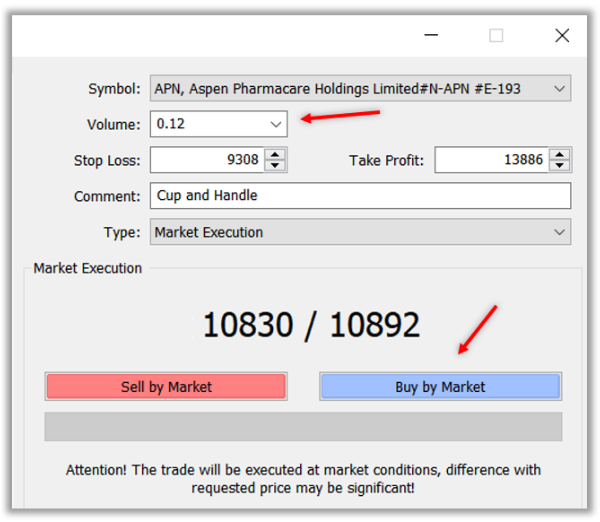Decrease Stop Loss with down arrow

click(x=275, y=165)
